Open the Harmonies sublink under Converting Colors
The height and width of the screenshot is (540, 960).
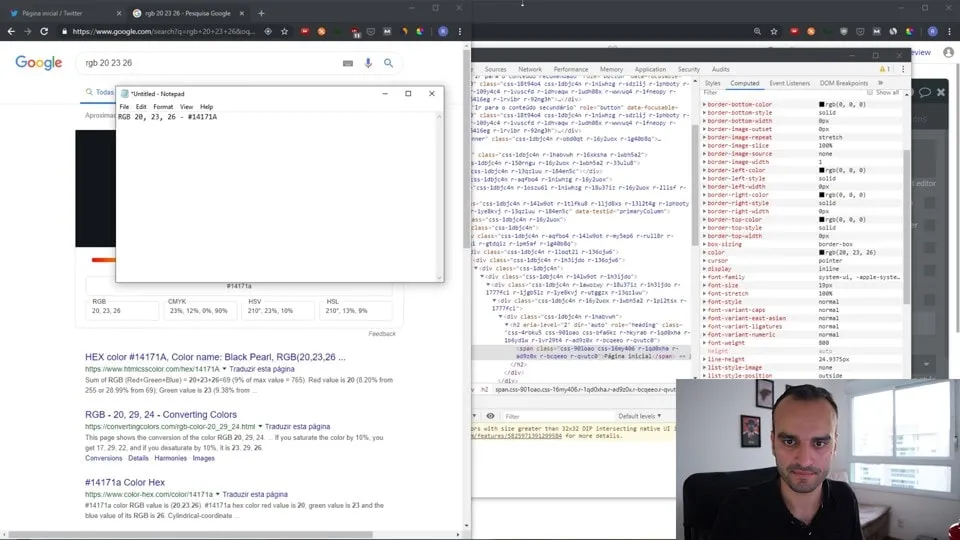[x=170, y=458]
